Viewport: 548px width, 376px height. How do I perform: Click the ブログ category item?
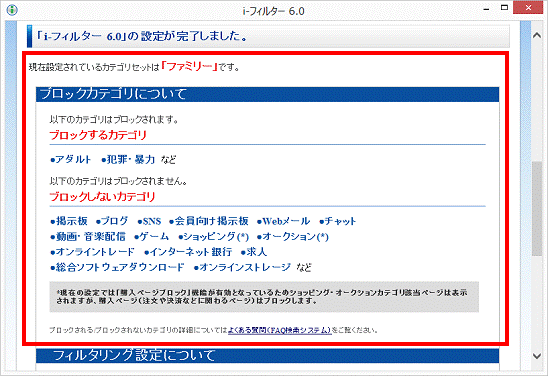coord(112,221)
